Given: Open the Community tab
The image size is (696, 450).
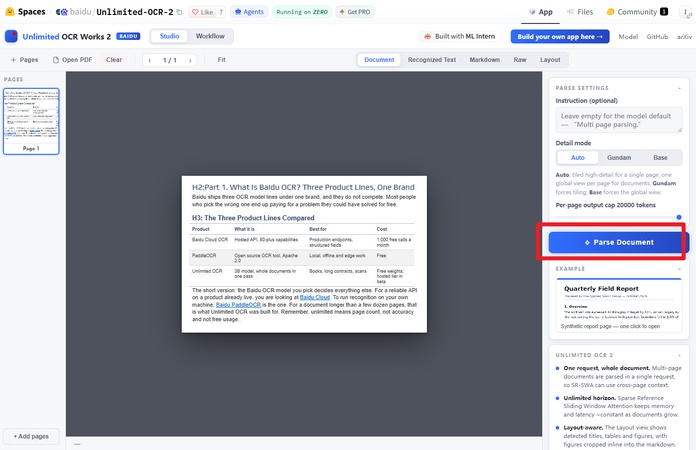Looking at the screenshot, I should (637, 12).
